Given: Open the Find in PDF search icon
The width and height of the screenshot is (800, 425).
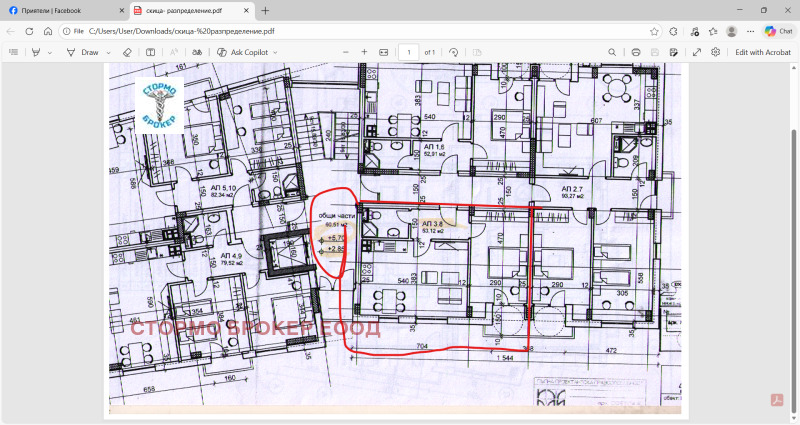Looking at the screenshot, I should coord(612,52).
